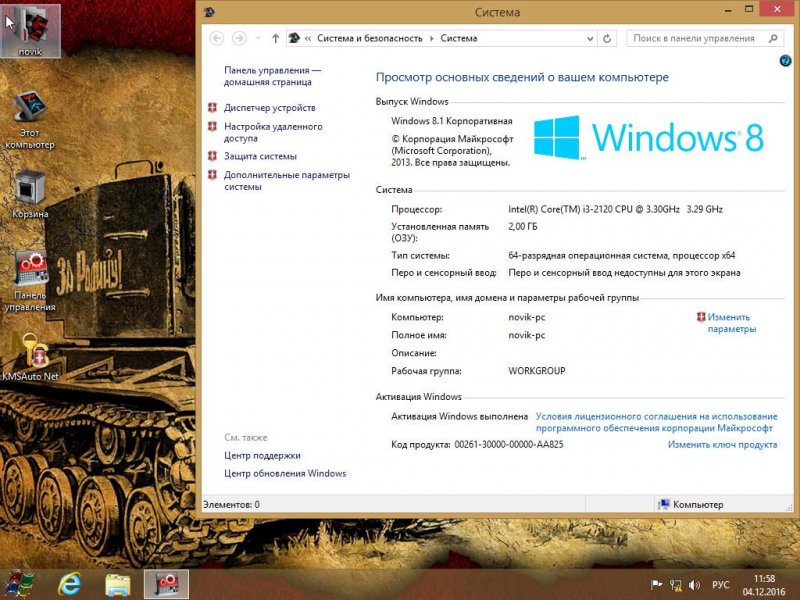This screenshot has height=600, width=800.
Task: Click Изменить параметры link
Action: point(731,323)
